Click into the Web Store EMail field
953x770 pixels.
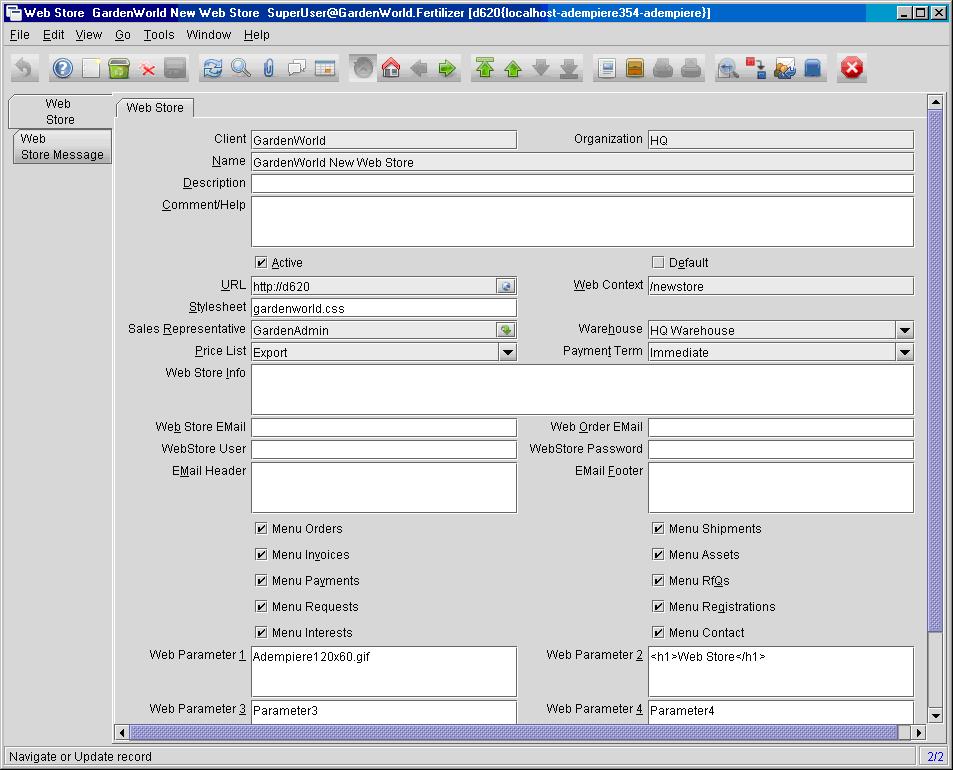pos(384,427)
